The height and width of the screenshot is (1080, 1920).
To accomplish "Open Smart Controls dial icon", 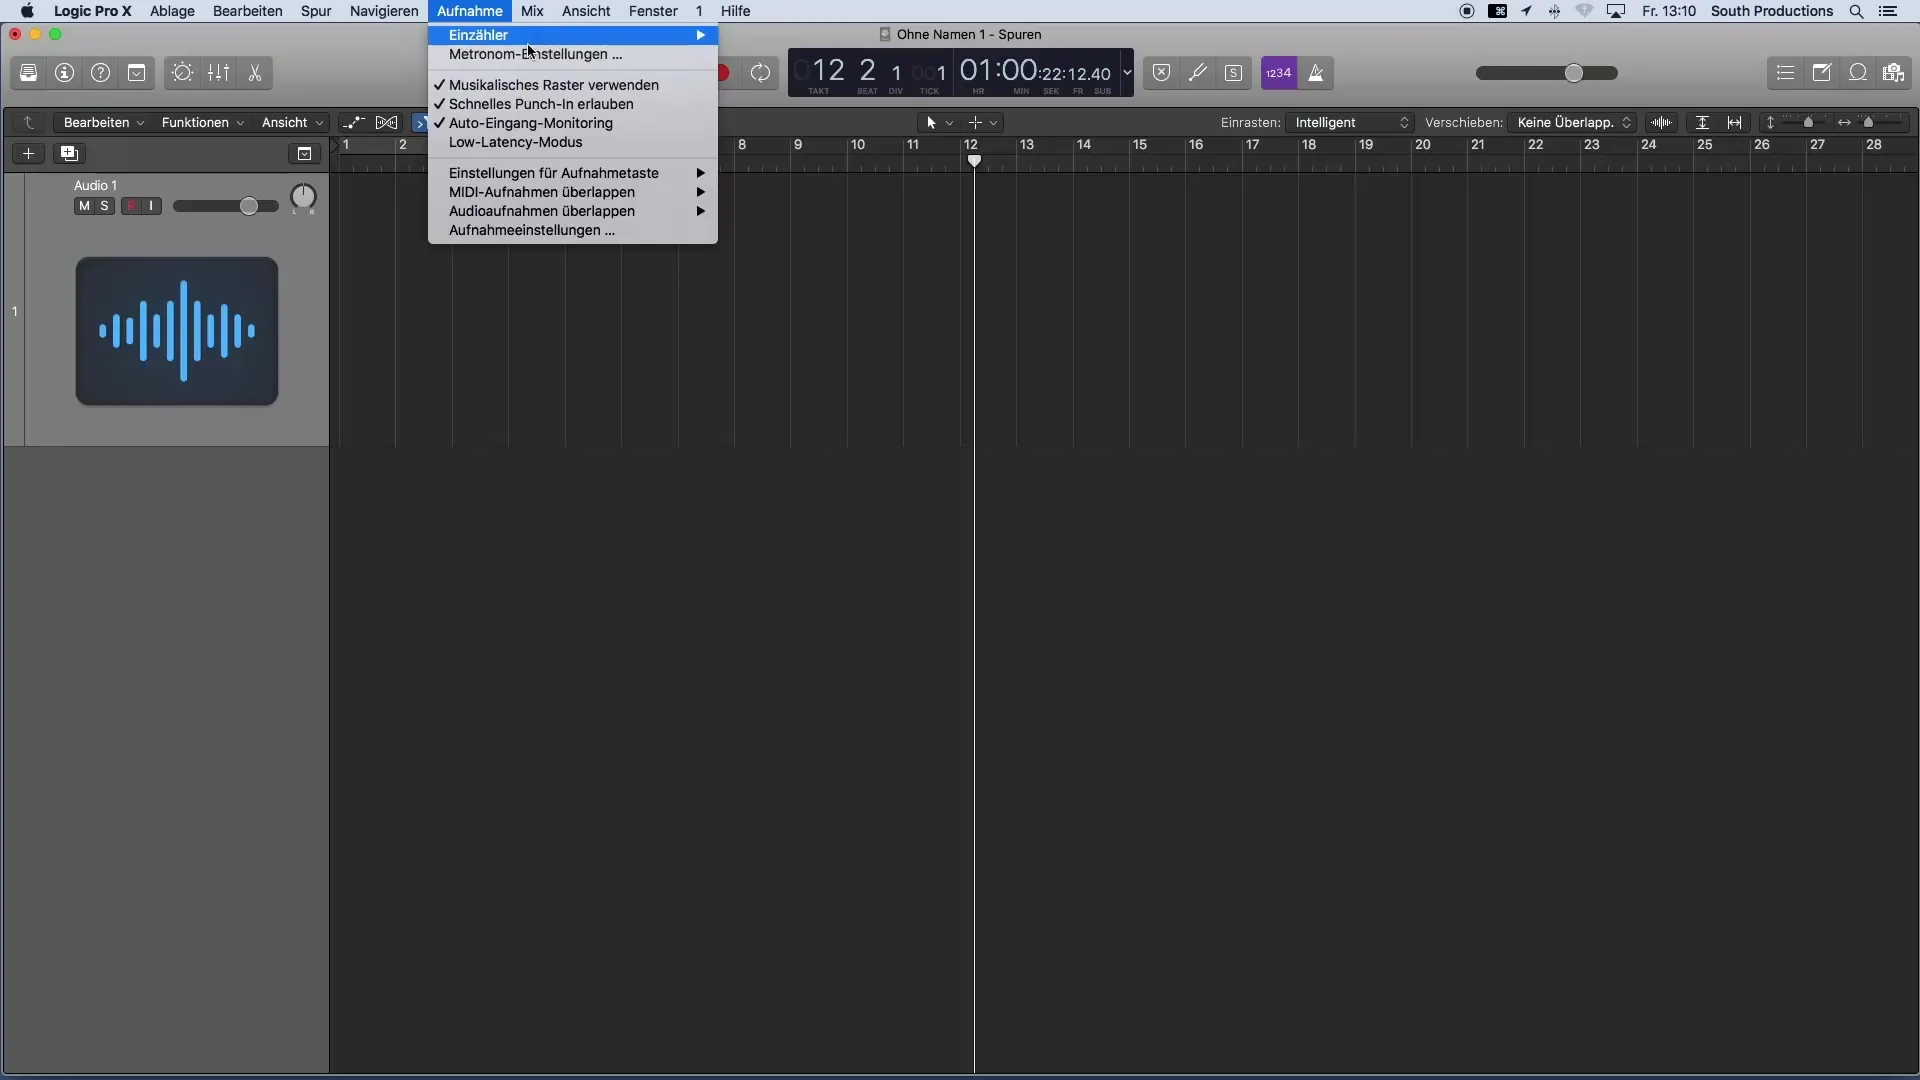I will click(182, 73).
